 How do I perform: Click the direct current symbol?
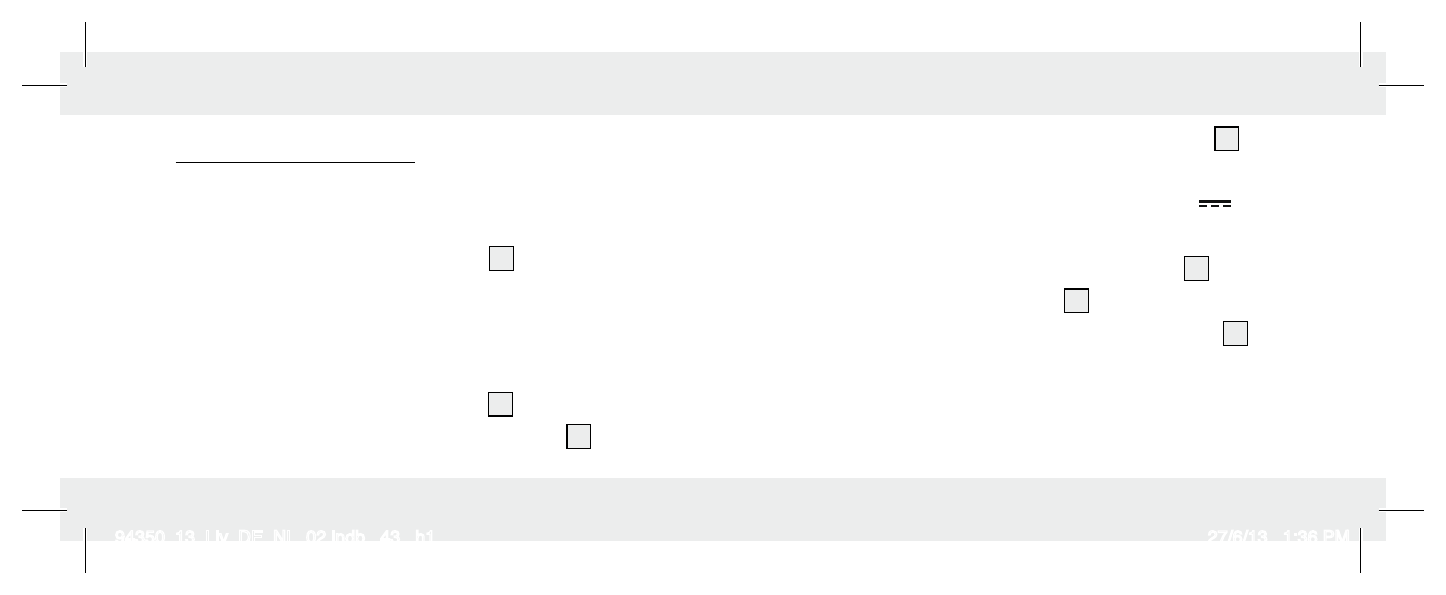click(1215, 203)
